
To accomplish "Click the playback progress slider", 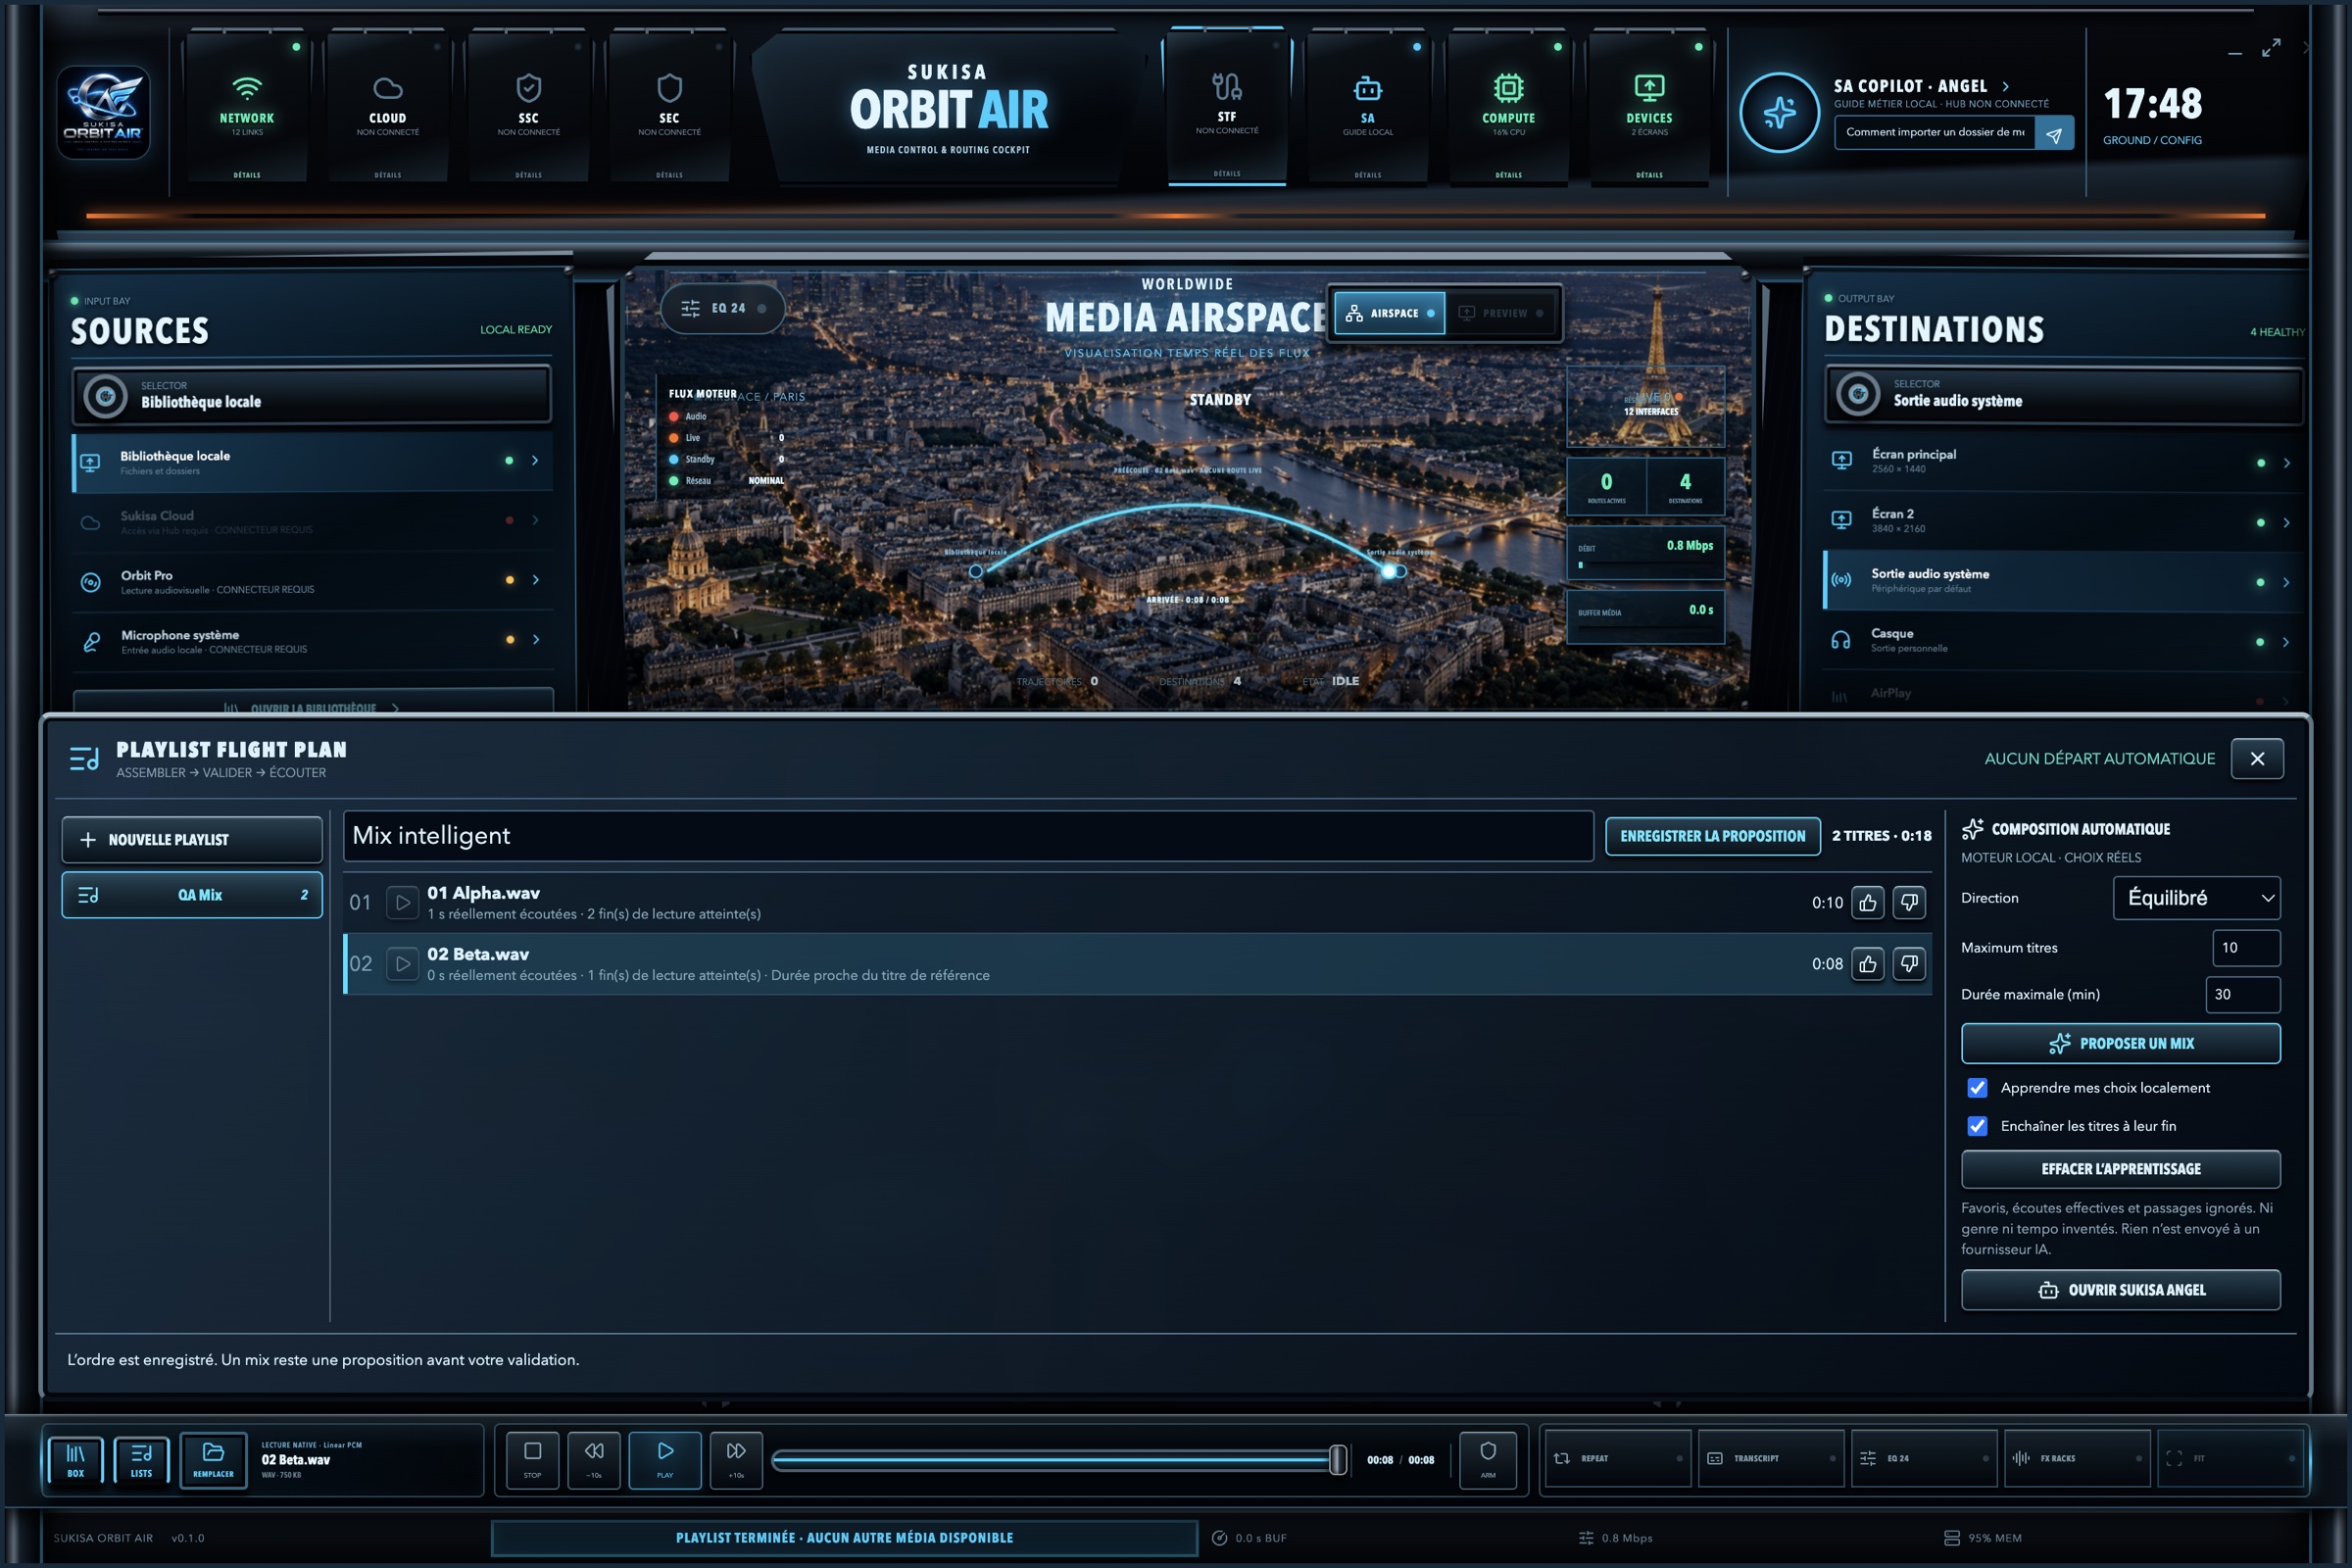I will click(x=1060, y=1460).
